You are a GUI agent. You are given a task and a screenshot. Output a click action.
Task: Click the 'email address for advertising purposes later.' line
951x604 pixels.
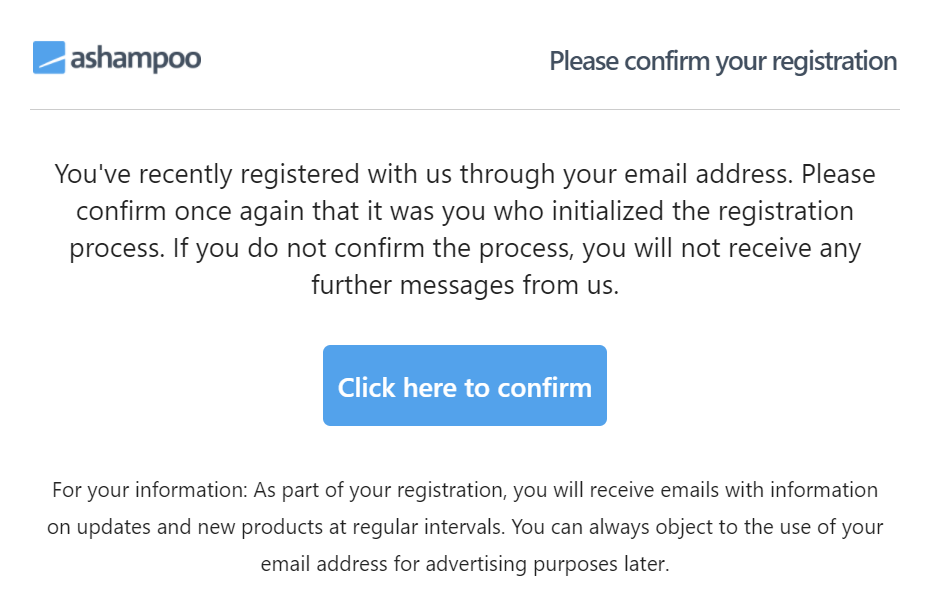click(x=465, y=564)
